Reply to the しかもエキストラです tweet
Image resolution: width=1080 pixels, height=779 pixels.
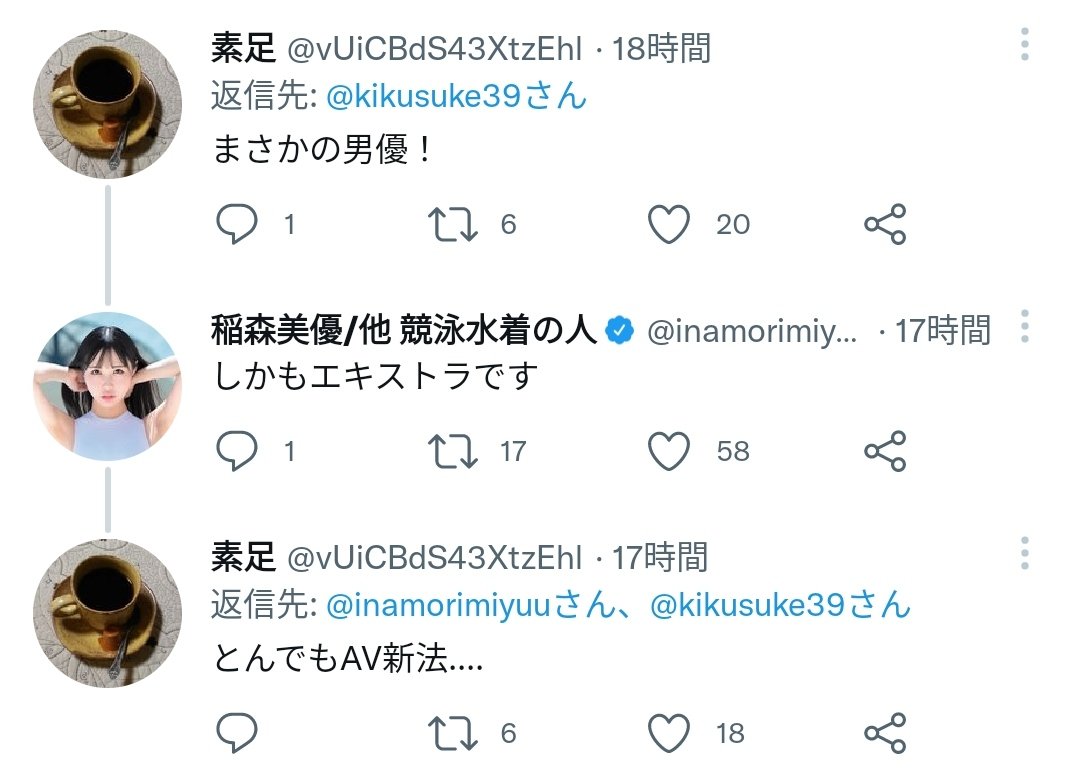click(237, 452)
